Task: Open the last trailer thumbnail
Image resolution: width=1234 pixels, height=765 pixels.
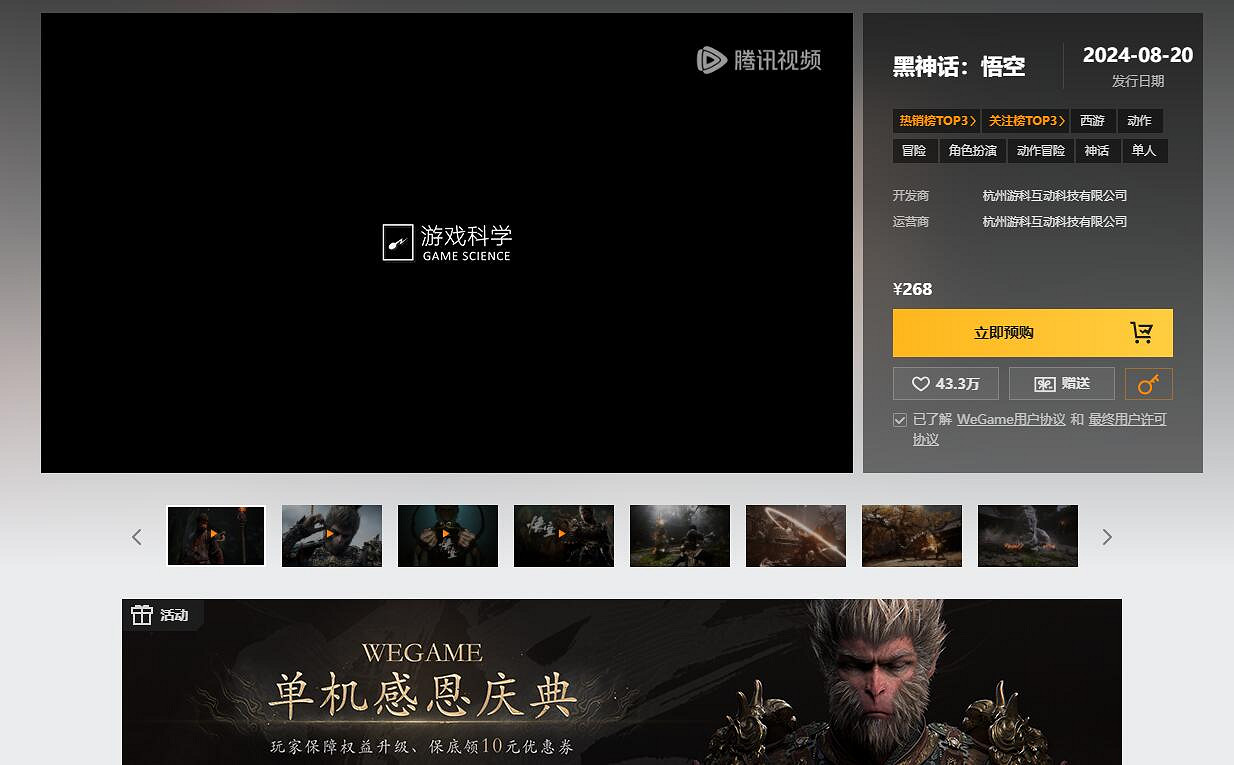Action: coord(1027,535)
